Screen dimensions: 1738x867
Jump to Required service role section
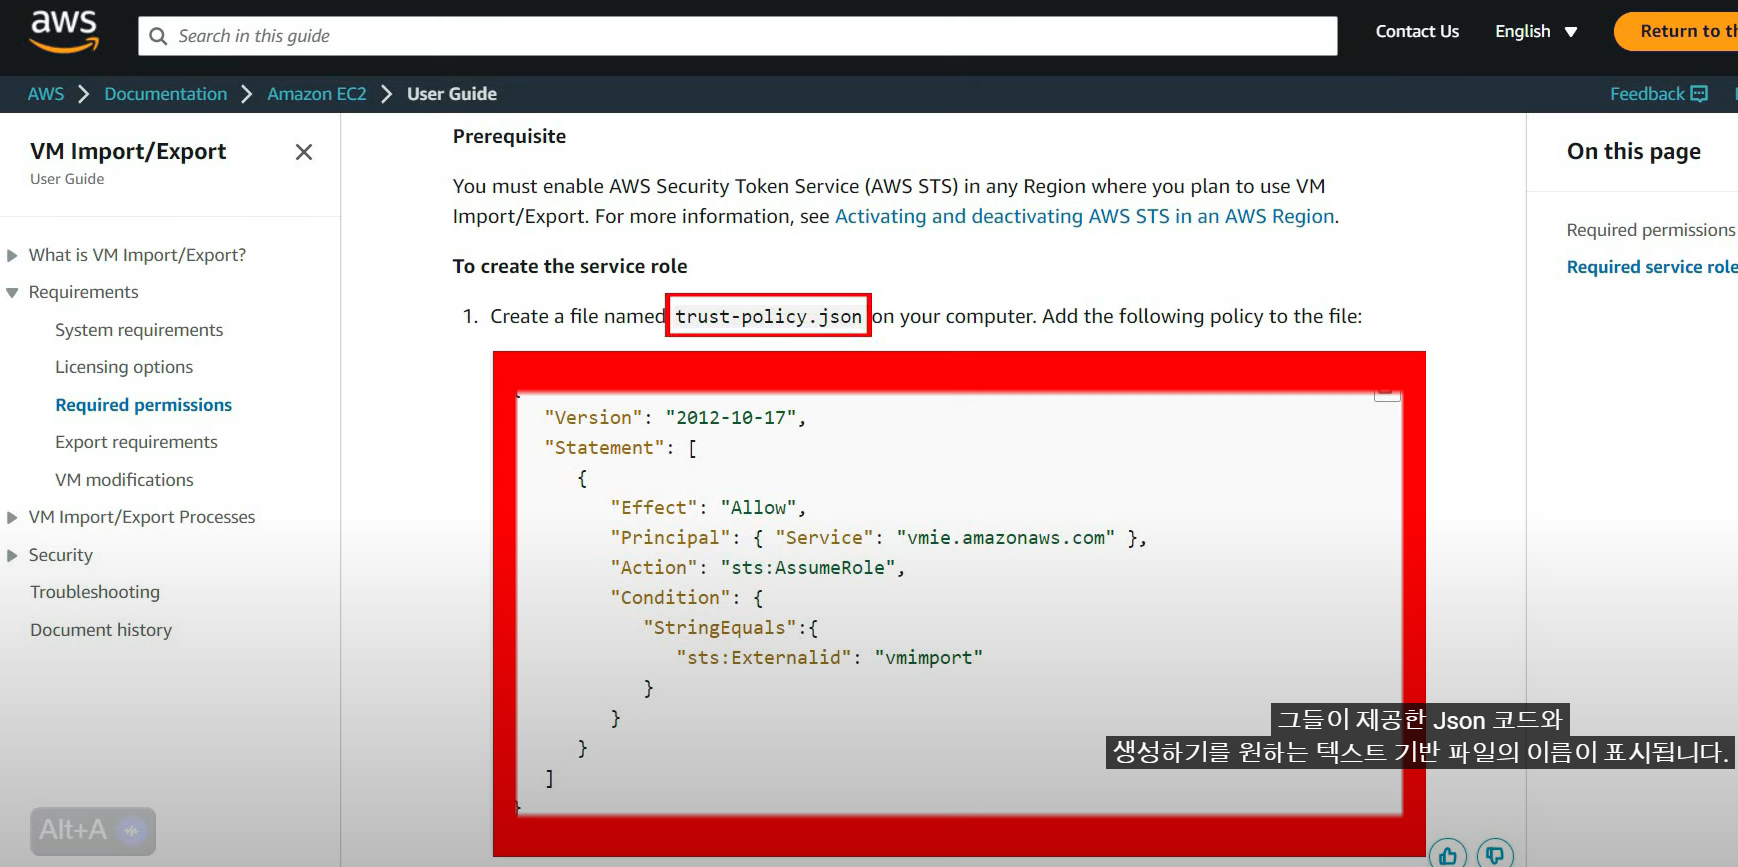1652,267
